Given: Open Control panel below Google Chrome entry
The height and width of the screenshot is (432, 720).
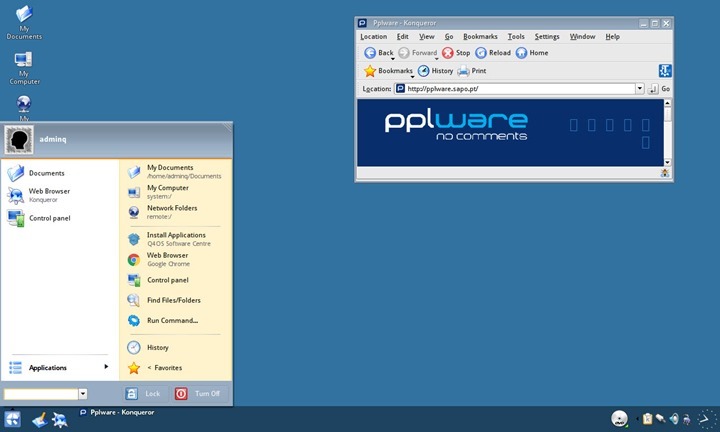Looking at the screenshot, I should click(175, 280).
